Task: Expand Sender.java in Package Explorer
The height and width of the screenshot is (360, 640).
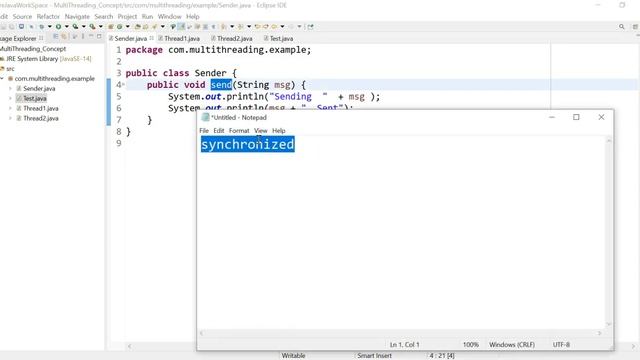Action: click(x=10, y=88)
